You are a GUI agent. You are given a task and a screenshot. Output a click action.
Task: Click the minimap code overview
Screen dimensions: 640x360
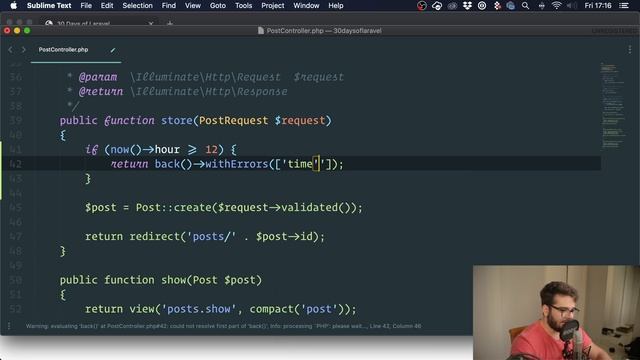613,106
